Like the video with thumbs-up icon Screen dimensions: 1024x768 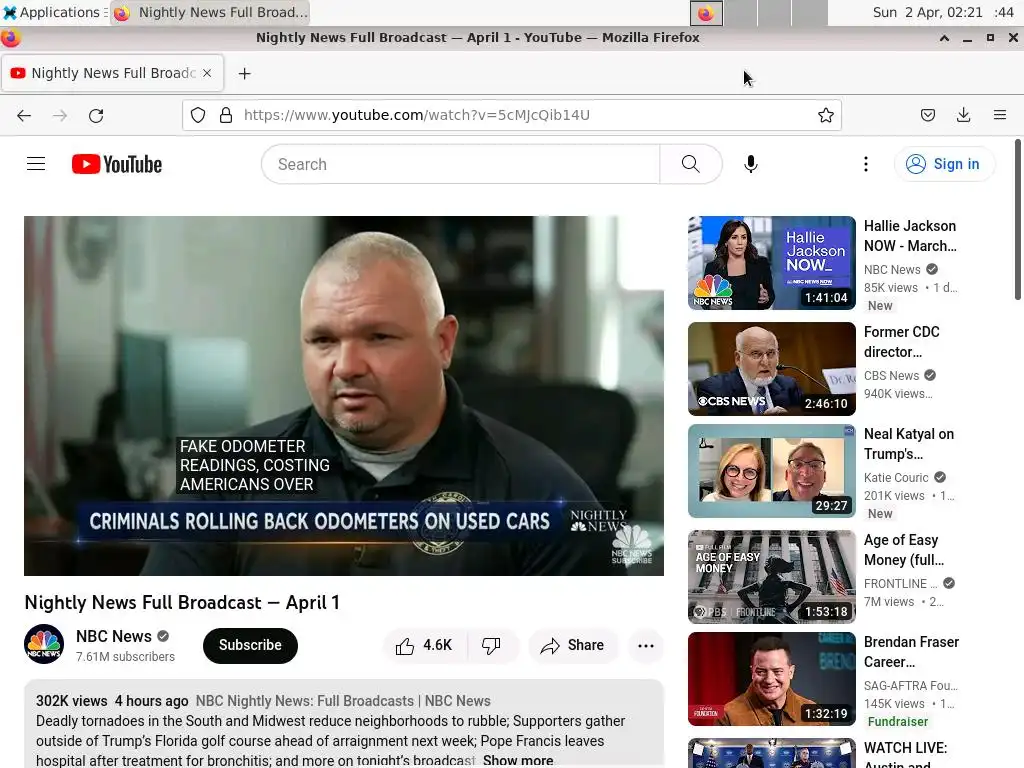coord(424,646)
